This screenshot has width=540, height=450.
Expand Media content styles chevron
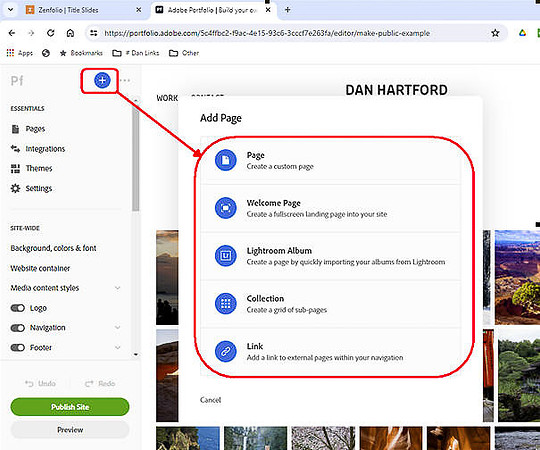(x=117, y=288)
